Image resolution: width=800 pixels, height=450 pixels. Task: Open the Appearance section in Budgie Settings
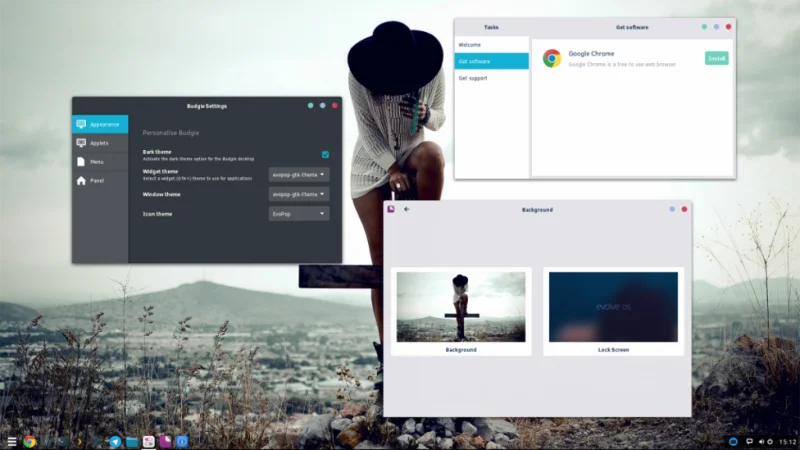100,124
